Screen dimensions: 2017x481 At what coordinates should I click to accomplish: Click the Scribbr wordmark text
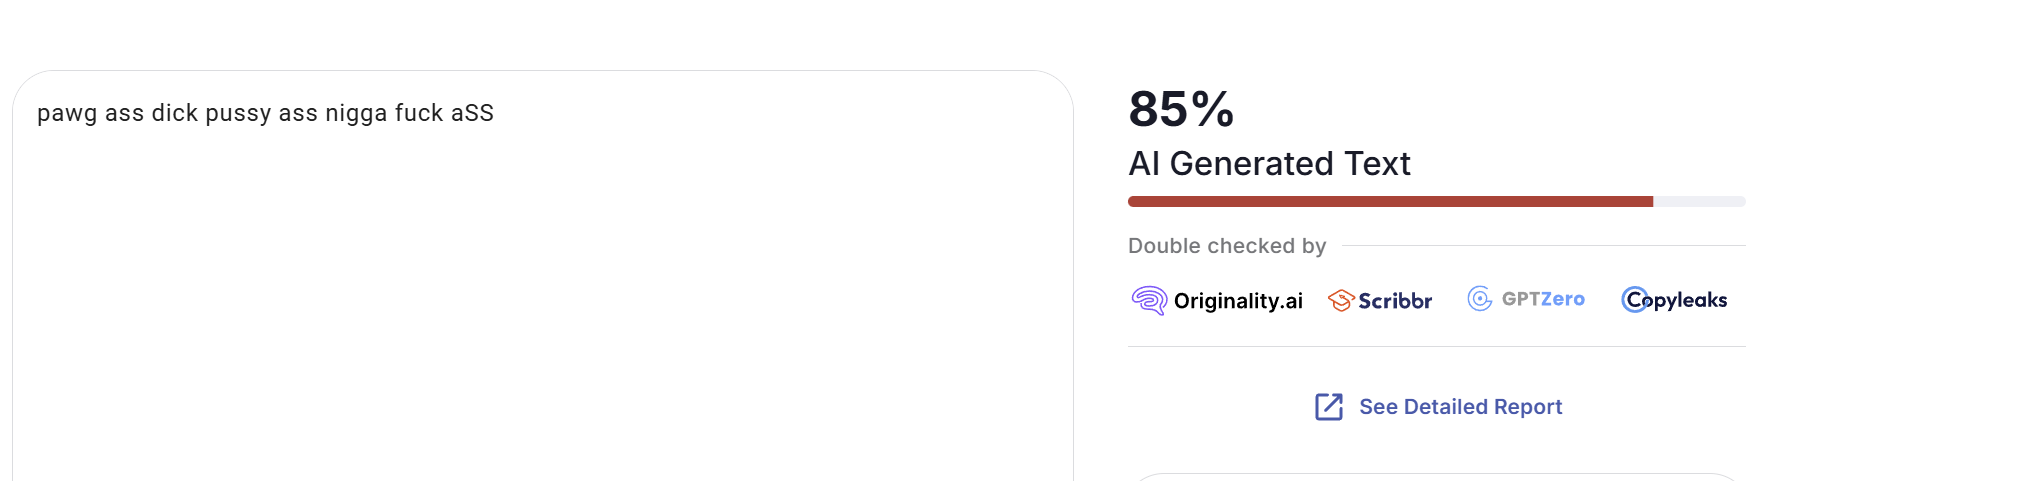pyautogui.click(x=1395, y=301)
